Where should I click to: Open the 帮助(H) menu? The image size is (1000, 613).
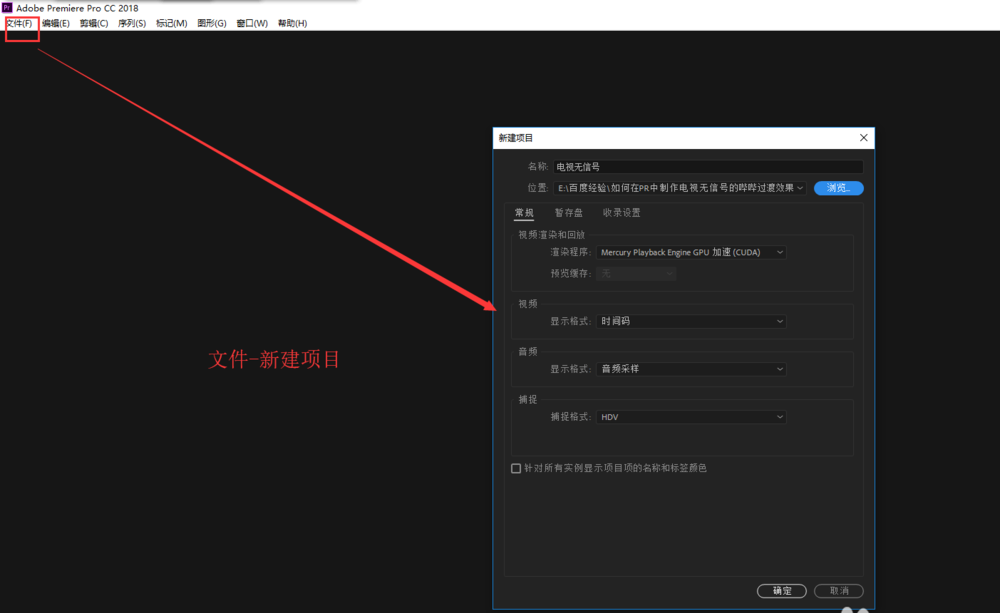tap(290, 23)
